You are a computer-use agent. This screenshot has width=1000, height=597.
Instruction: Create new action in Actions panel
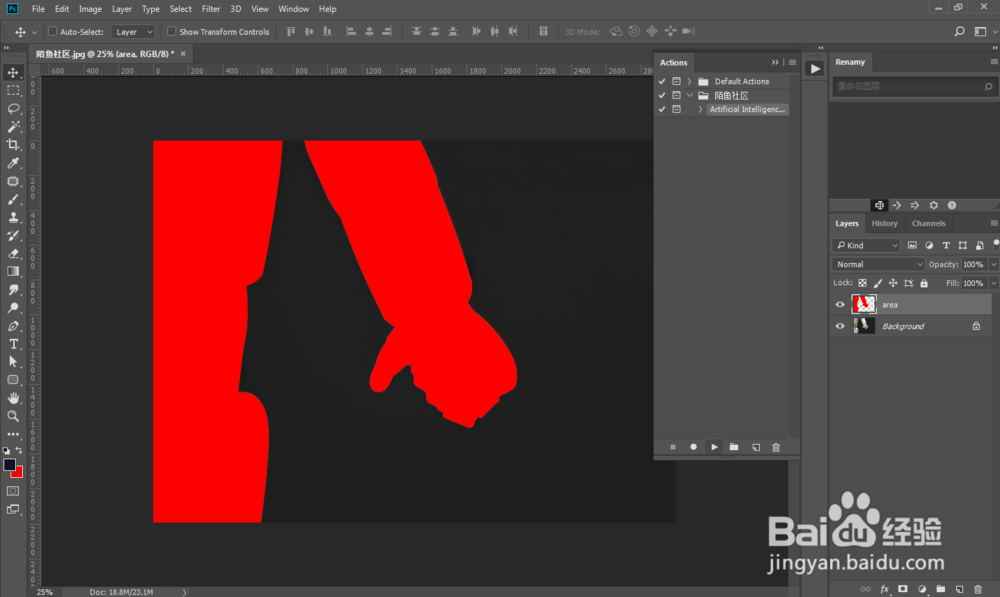coord(756,447)
